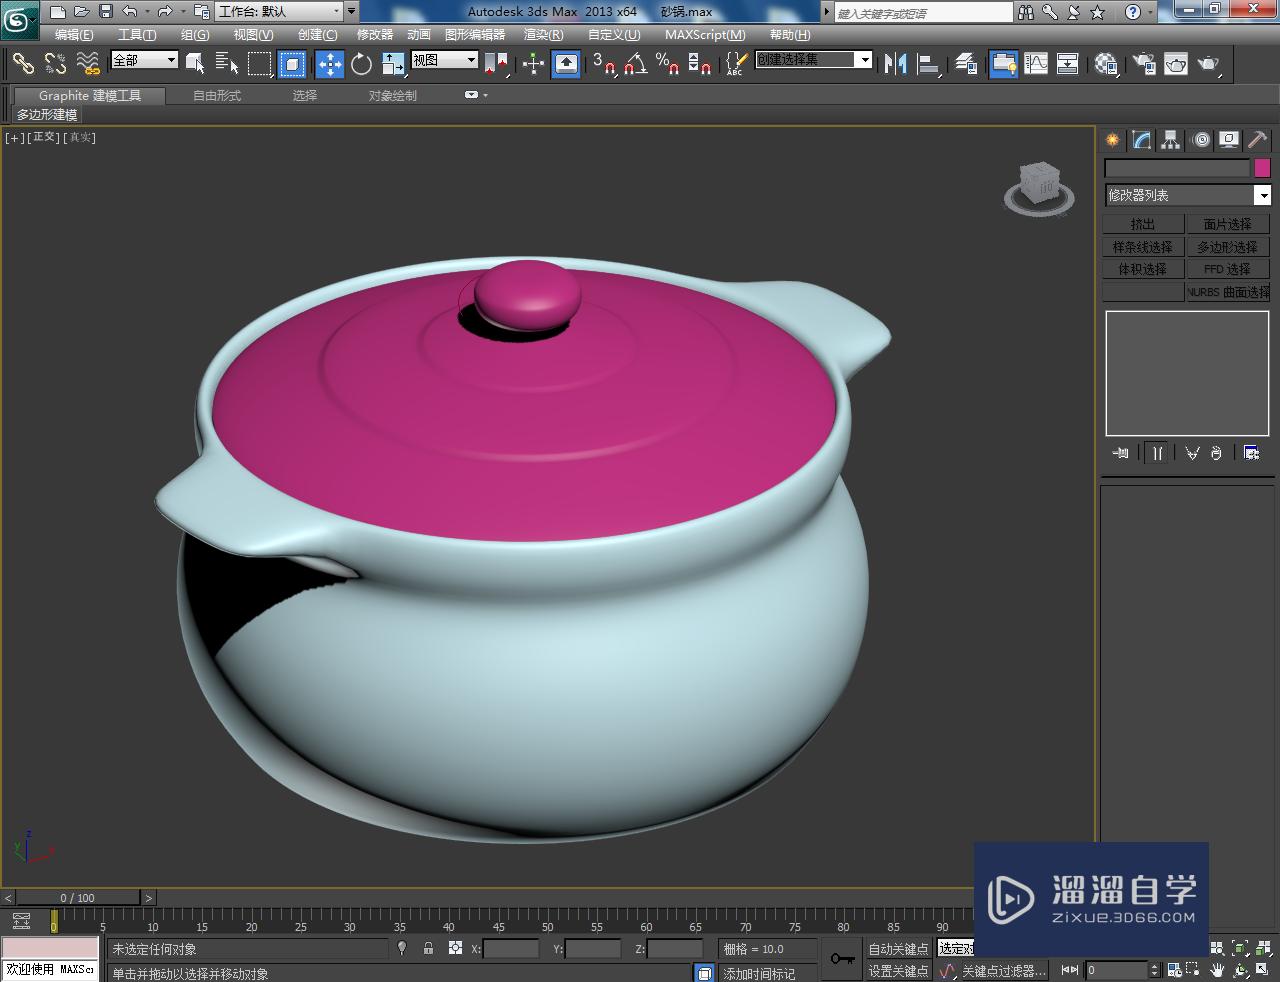Click the magenta object color swatch
Viewport: 1280px width, 982px height.
pyautogui.click(x=1262, y=168)
